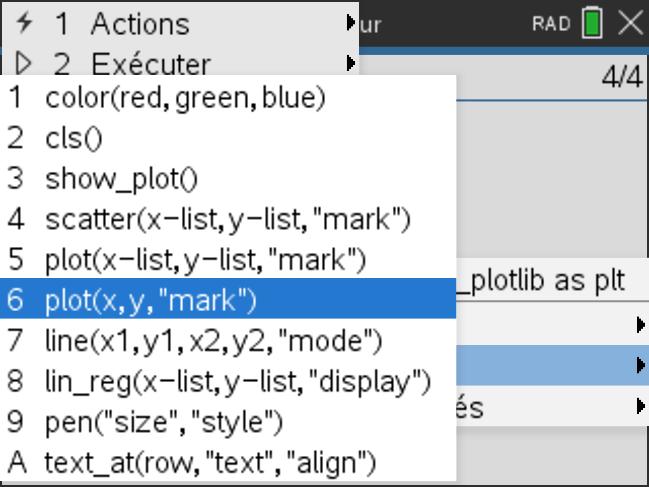Select scatter(x-list, y-list, "mark") entry

tap(227, 220)
